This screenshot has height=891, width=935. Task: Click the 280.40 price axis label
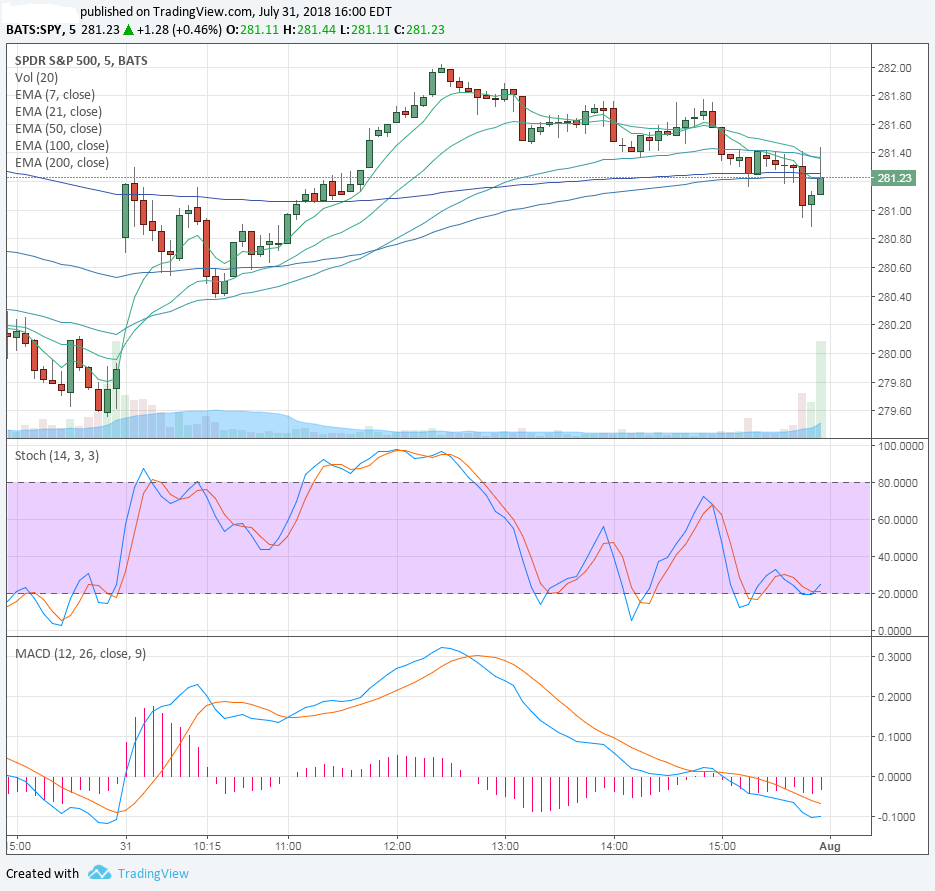(x=894, y=297)
